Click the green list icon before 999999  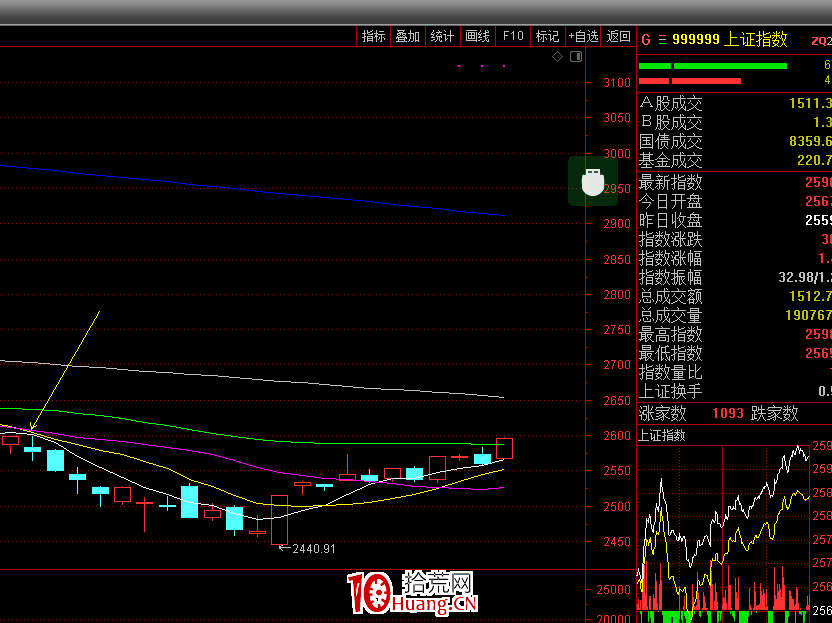(661, 40)
